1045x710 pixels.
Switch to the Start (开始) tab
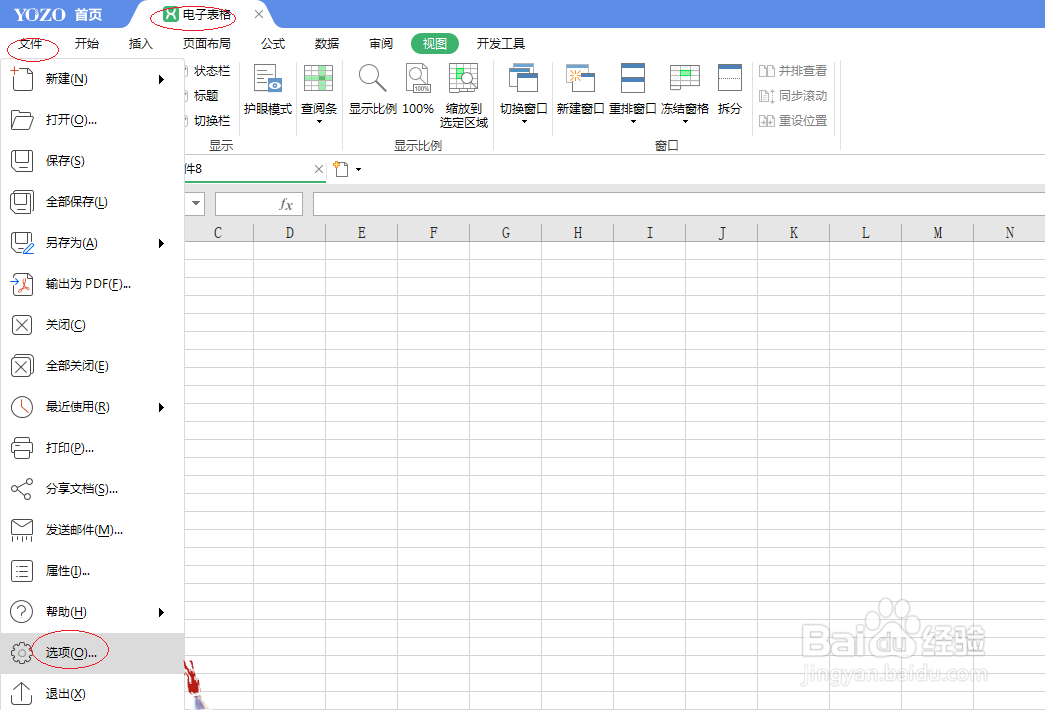(87, 43)
